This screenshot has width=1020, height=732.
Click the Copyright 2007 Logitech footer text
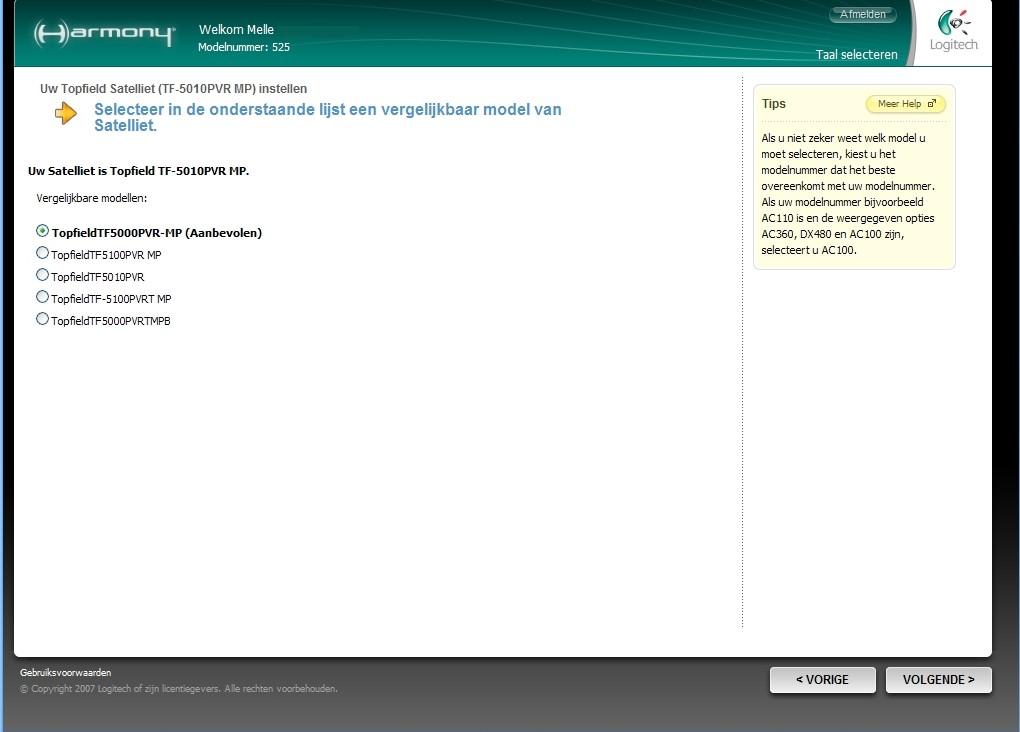(x=179, y=688)
